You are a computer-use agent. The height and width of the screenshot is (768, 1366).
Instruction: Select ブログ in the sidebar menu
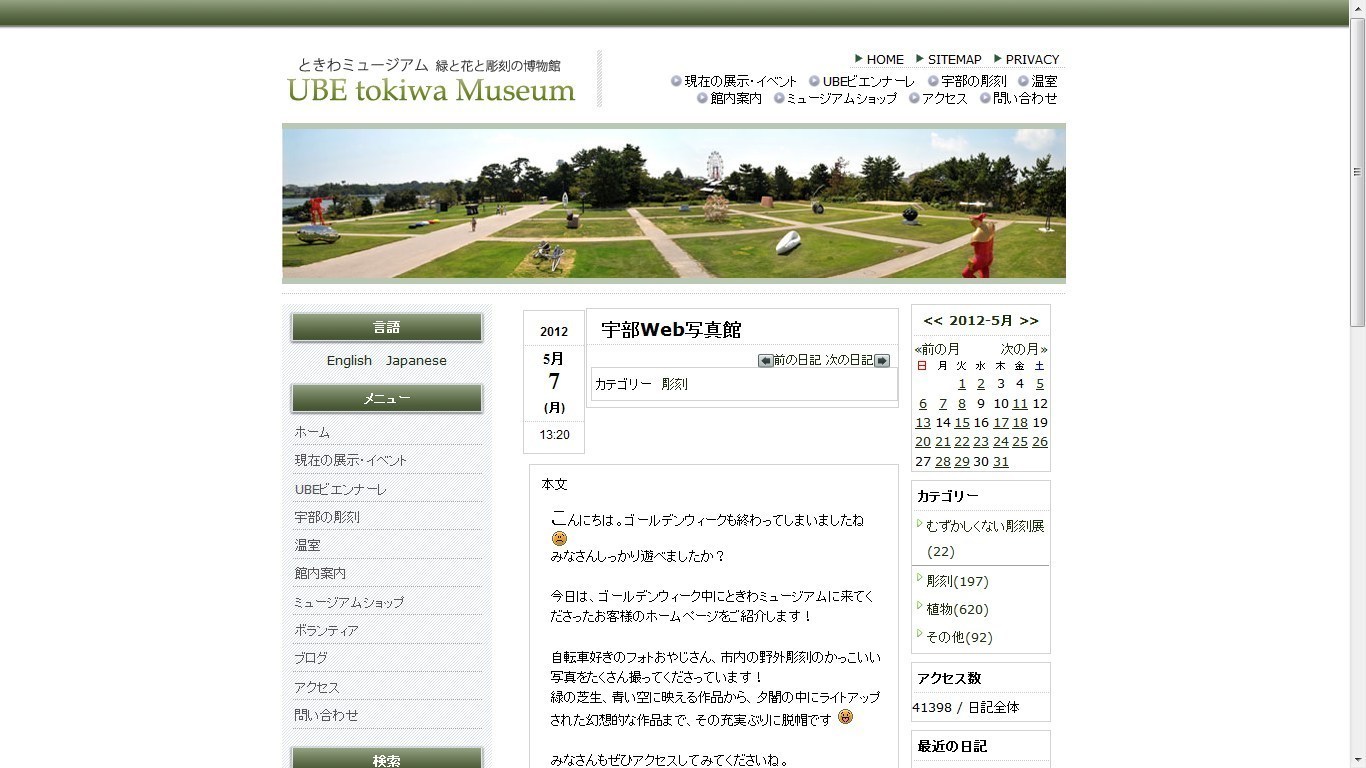311,658
